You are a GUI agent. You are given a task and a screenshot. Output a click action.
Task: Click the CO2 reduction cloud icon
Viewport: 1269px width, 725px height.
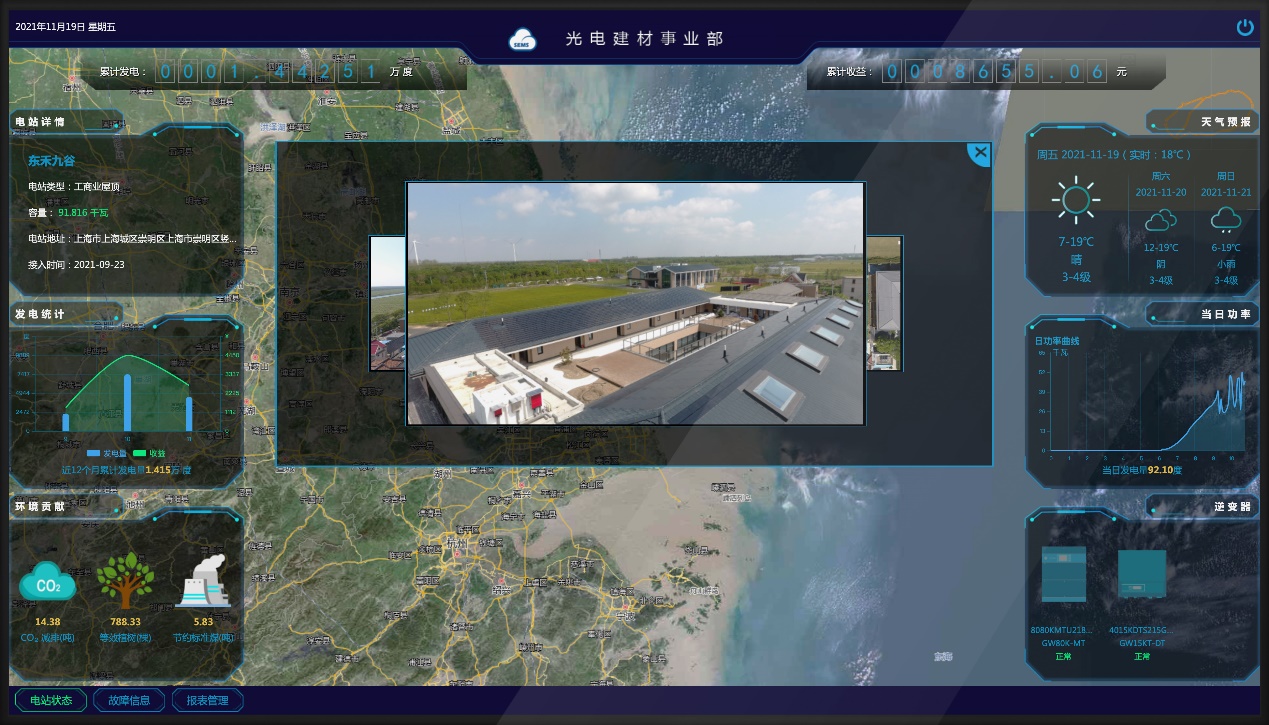[x=47, y=582]
